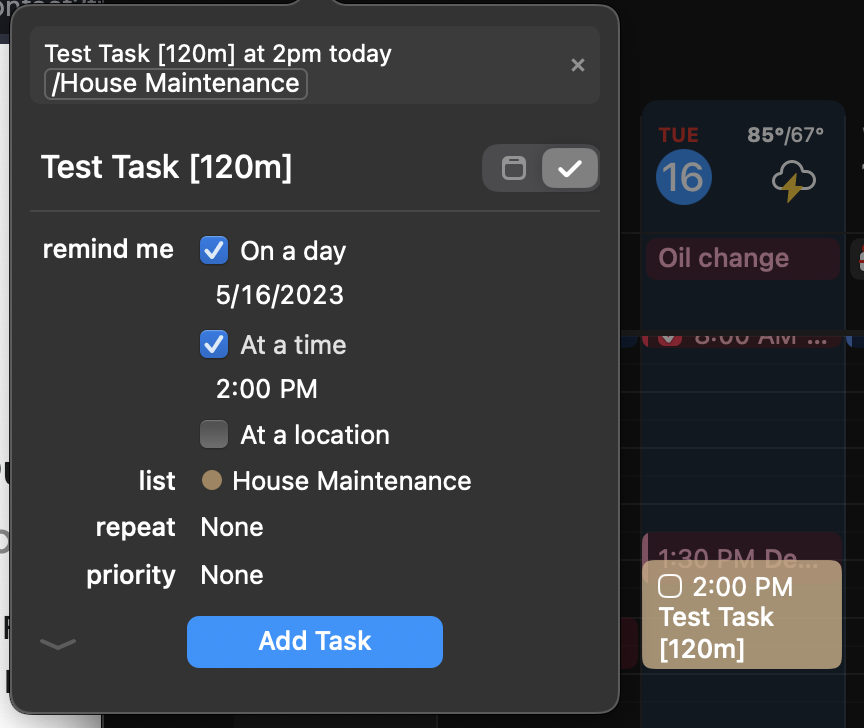
Task: Click the thunderstorm weather icon
Action: click(793, 181)
